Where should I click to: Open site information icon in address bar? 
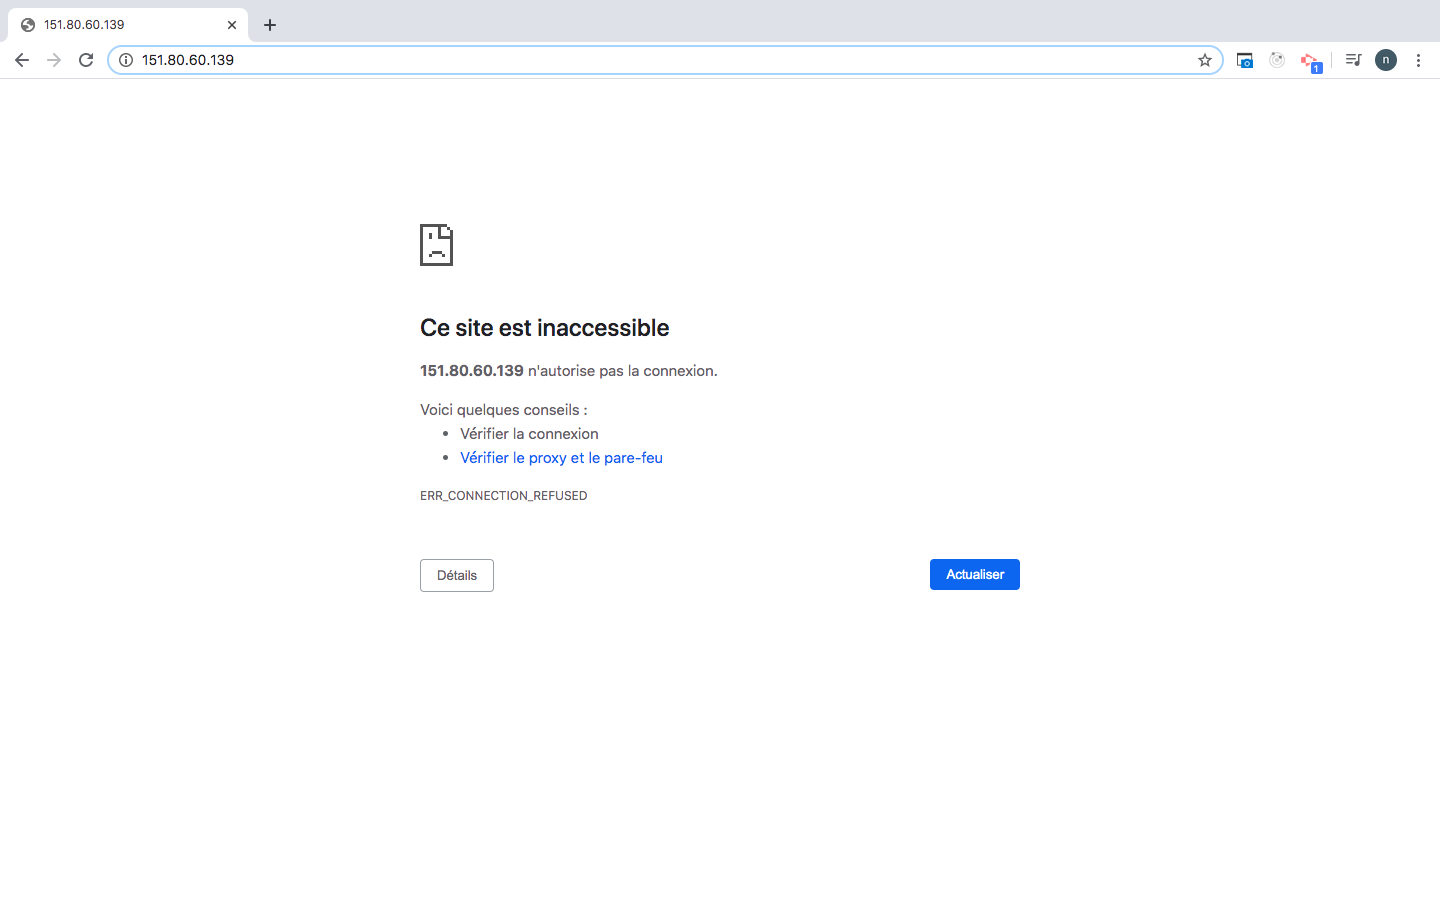click(126, 60)
